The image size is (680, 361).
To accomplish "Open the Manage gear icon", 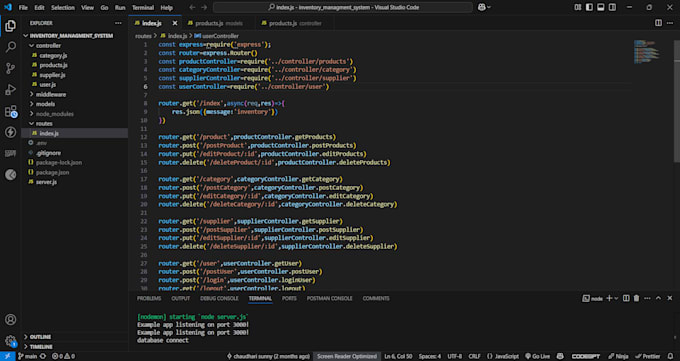I will pos(10,341).
